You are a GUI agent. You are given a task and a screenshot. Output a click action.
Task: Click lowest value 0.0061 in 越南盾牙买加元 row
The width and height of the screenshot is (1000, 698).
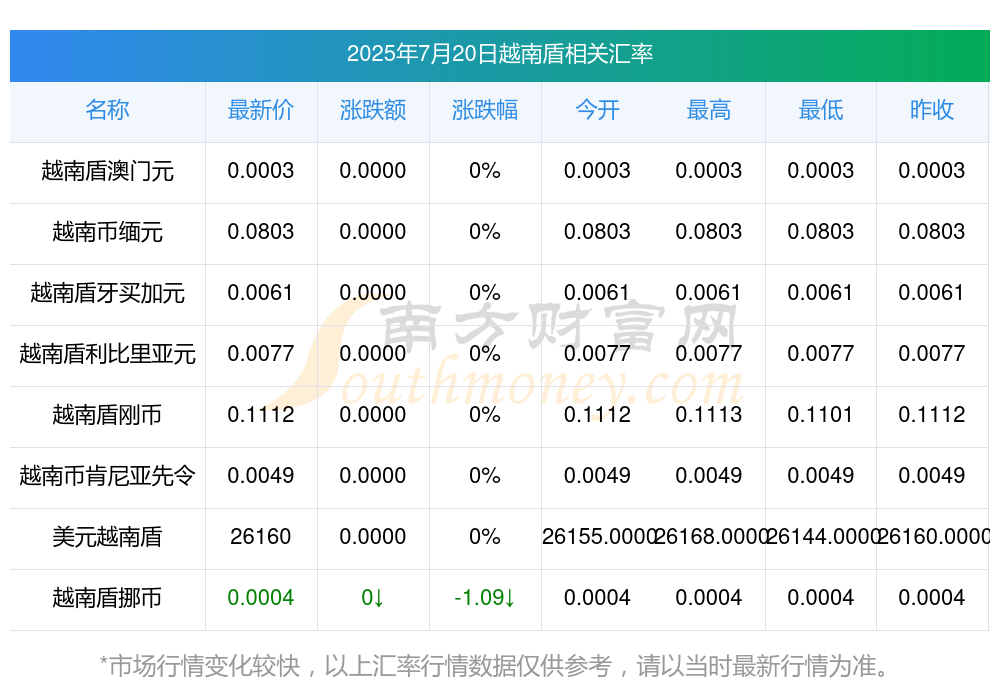pos(821,293)
